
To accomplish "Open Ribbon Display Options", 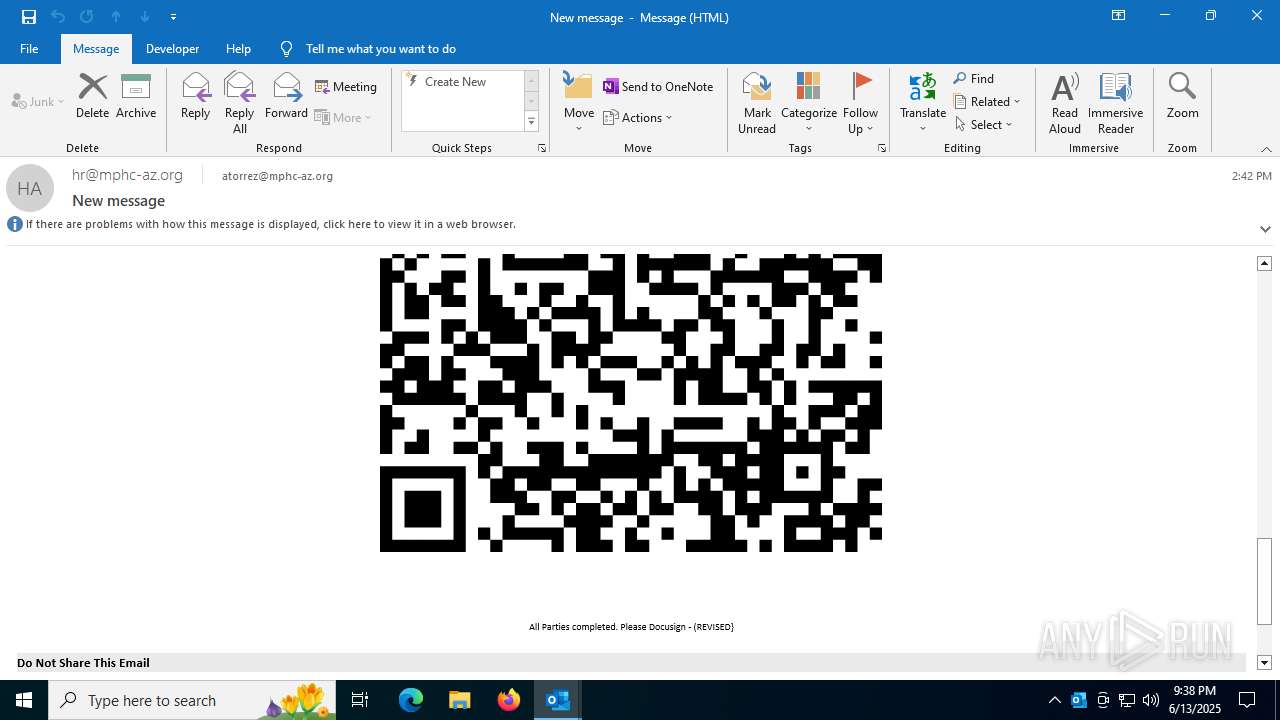I will click(x=1119, y=16).
